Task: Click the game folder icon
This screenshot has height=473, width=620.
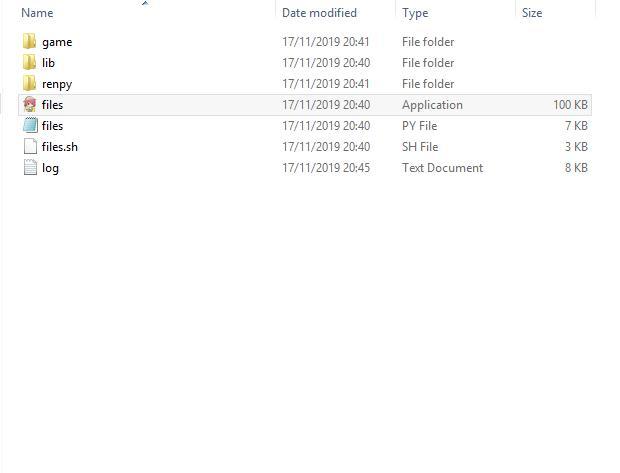Action: click(29, 42)
